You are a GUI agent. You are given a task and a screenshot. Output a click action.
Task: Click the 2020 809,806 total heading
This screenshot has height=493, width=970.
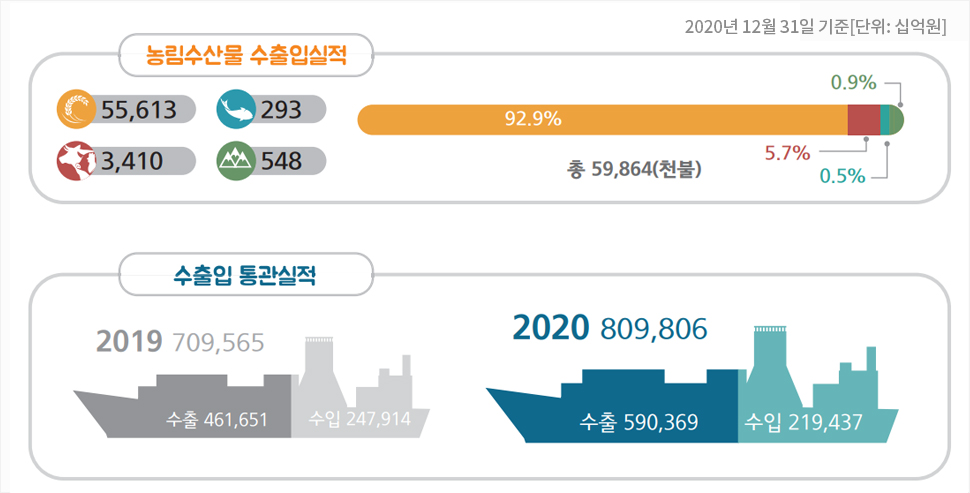click(x=610, y=328)
